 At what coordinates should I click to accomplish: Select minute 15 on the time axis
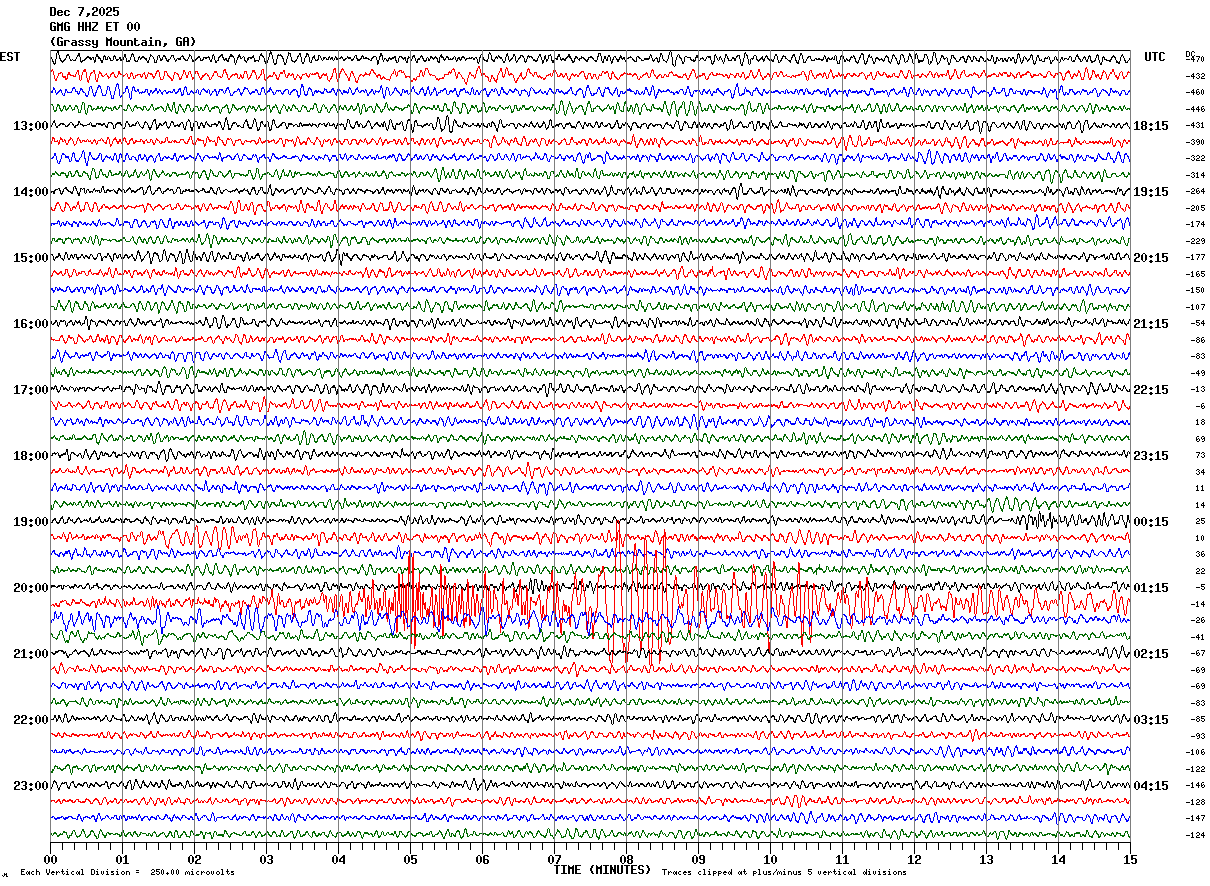pyautogui.click(x=1130, y=859)
